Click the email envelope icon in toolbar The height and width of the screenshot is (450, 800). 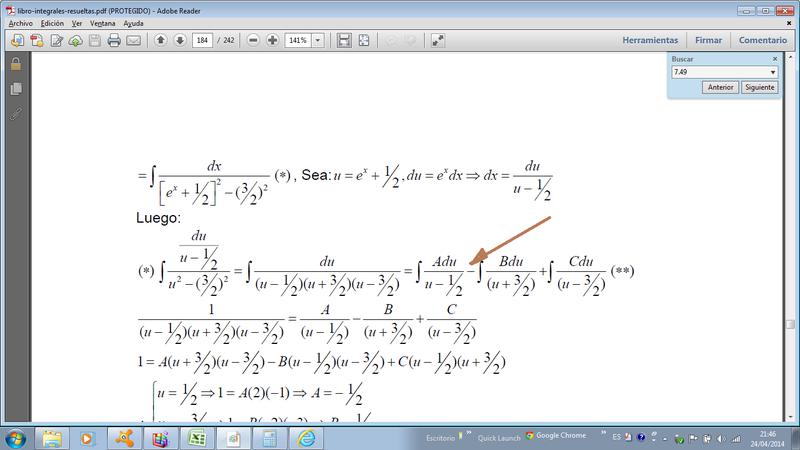(134, 41)
